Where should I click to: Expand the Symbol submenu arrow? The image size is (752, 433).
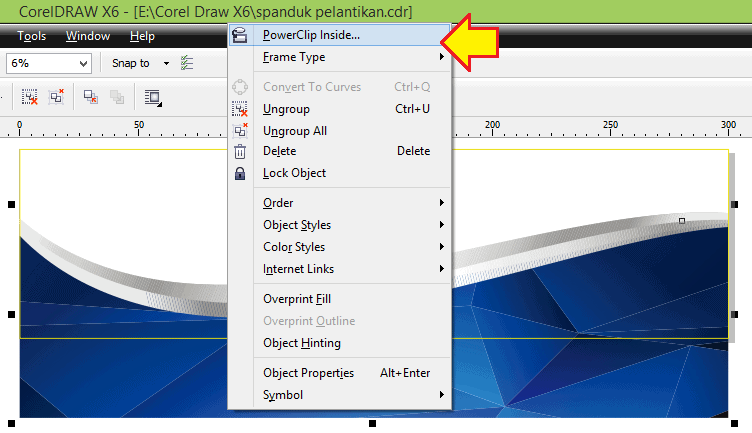[441, 395]
